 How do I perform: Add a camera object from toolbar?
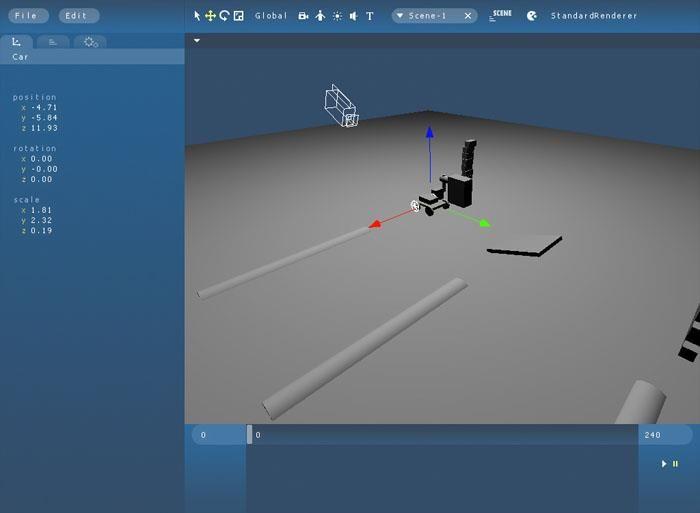click(303, 16)
